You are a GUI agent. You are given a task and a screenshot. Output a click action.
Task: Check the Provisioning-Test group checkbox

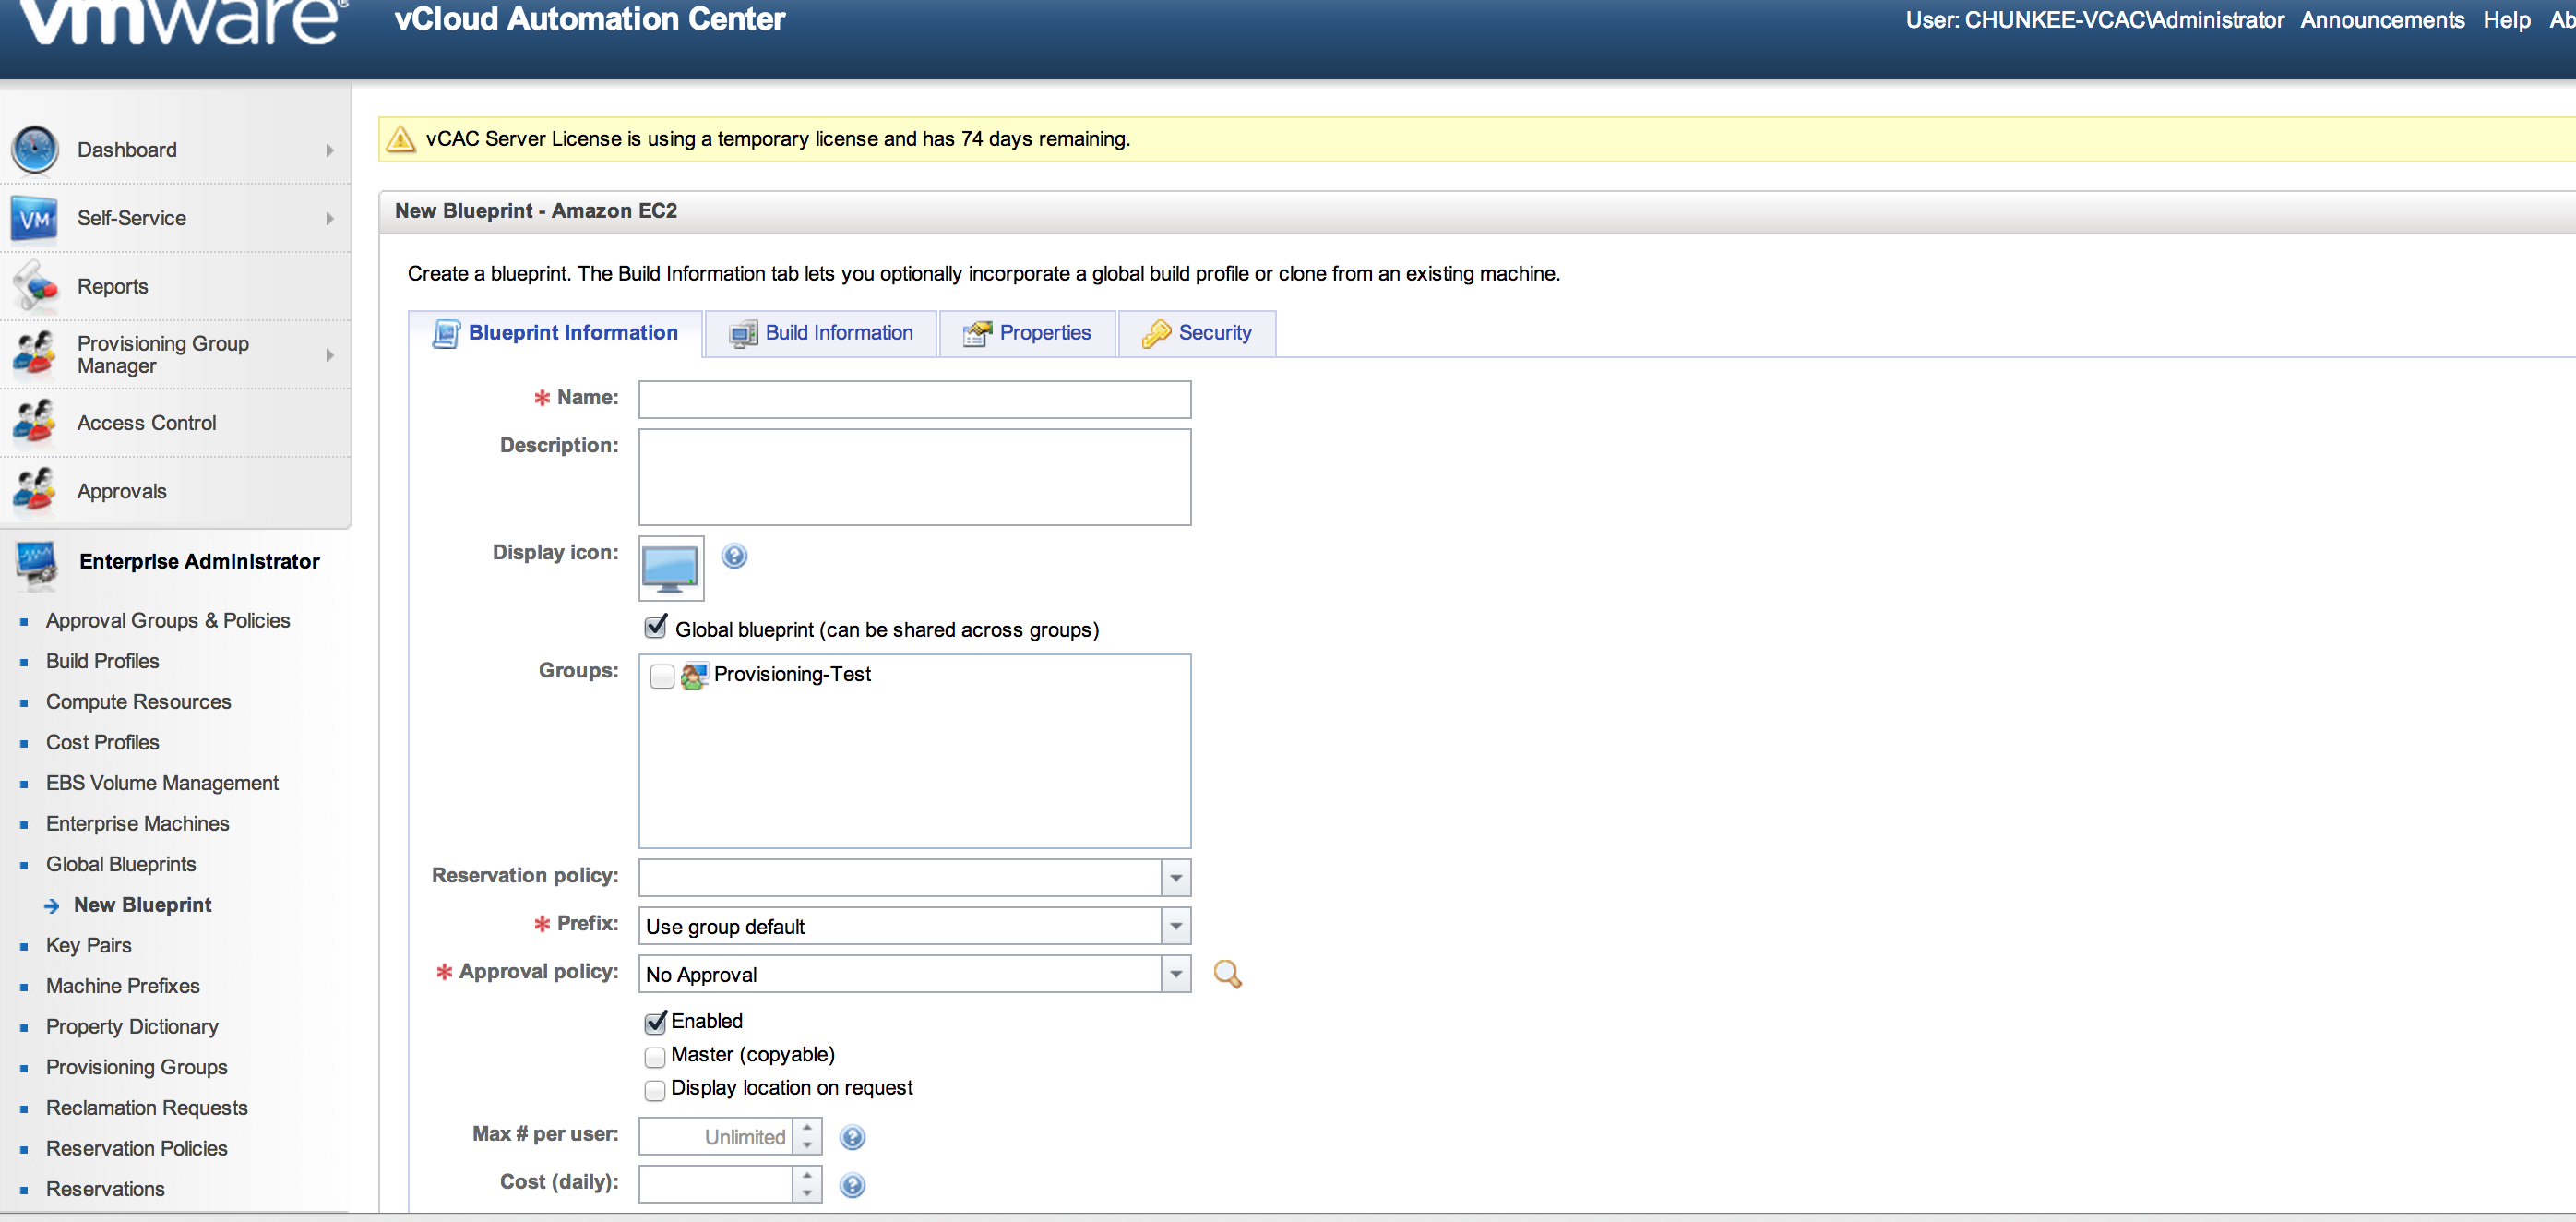tap(661, 677)
